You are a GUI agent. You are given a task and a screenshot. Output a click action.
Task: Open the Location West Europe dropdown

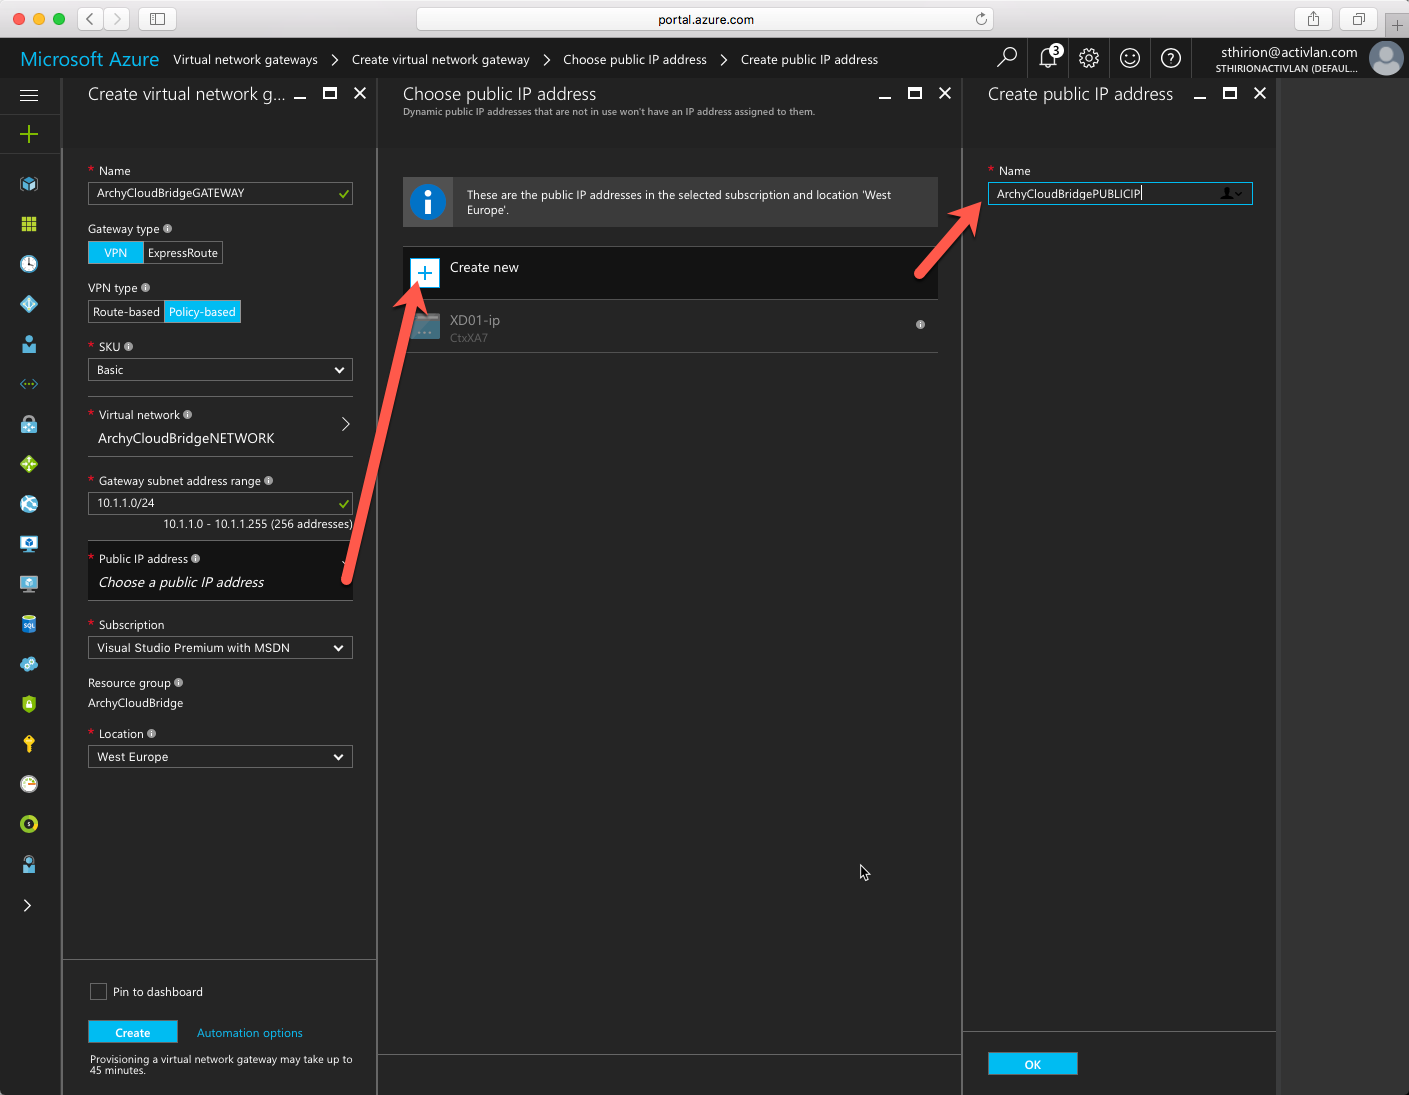[x=220, y=757]
